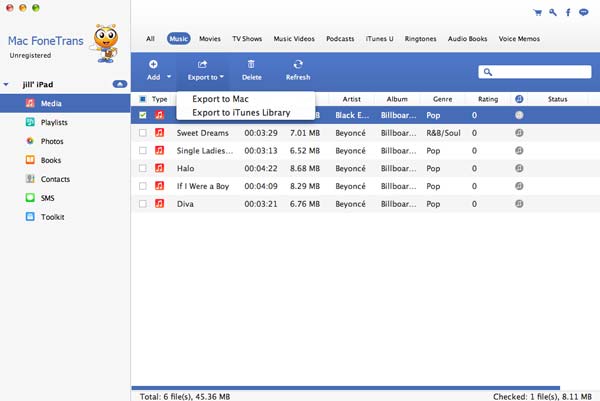This screenshot has height=401, width=600.
Task: Switch to the Movies tab
Action: 210,39
